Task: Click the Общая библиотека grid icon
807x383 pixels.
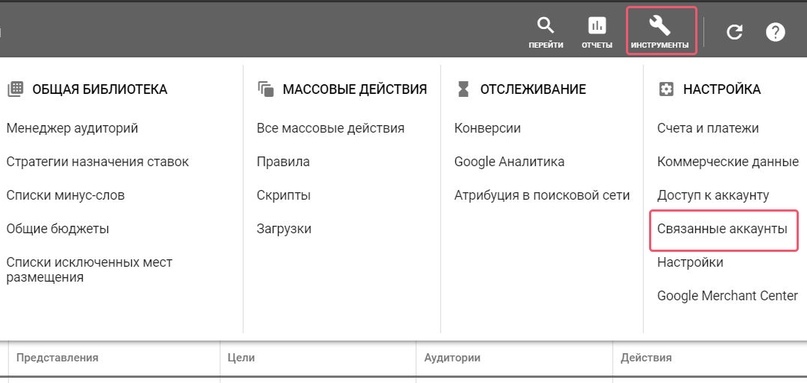Action: coord(15,89)
